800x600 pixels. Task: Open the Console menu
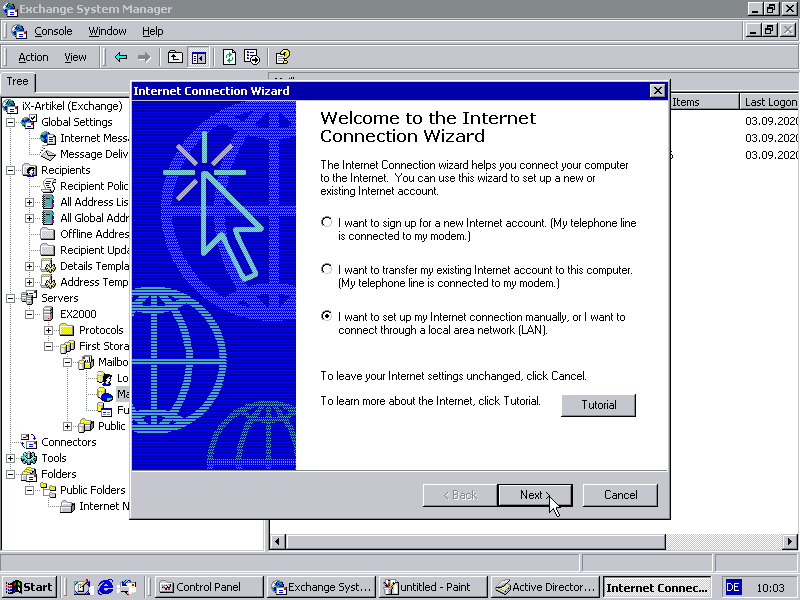pyautogui.click(x=53, y=31)
